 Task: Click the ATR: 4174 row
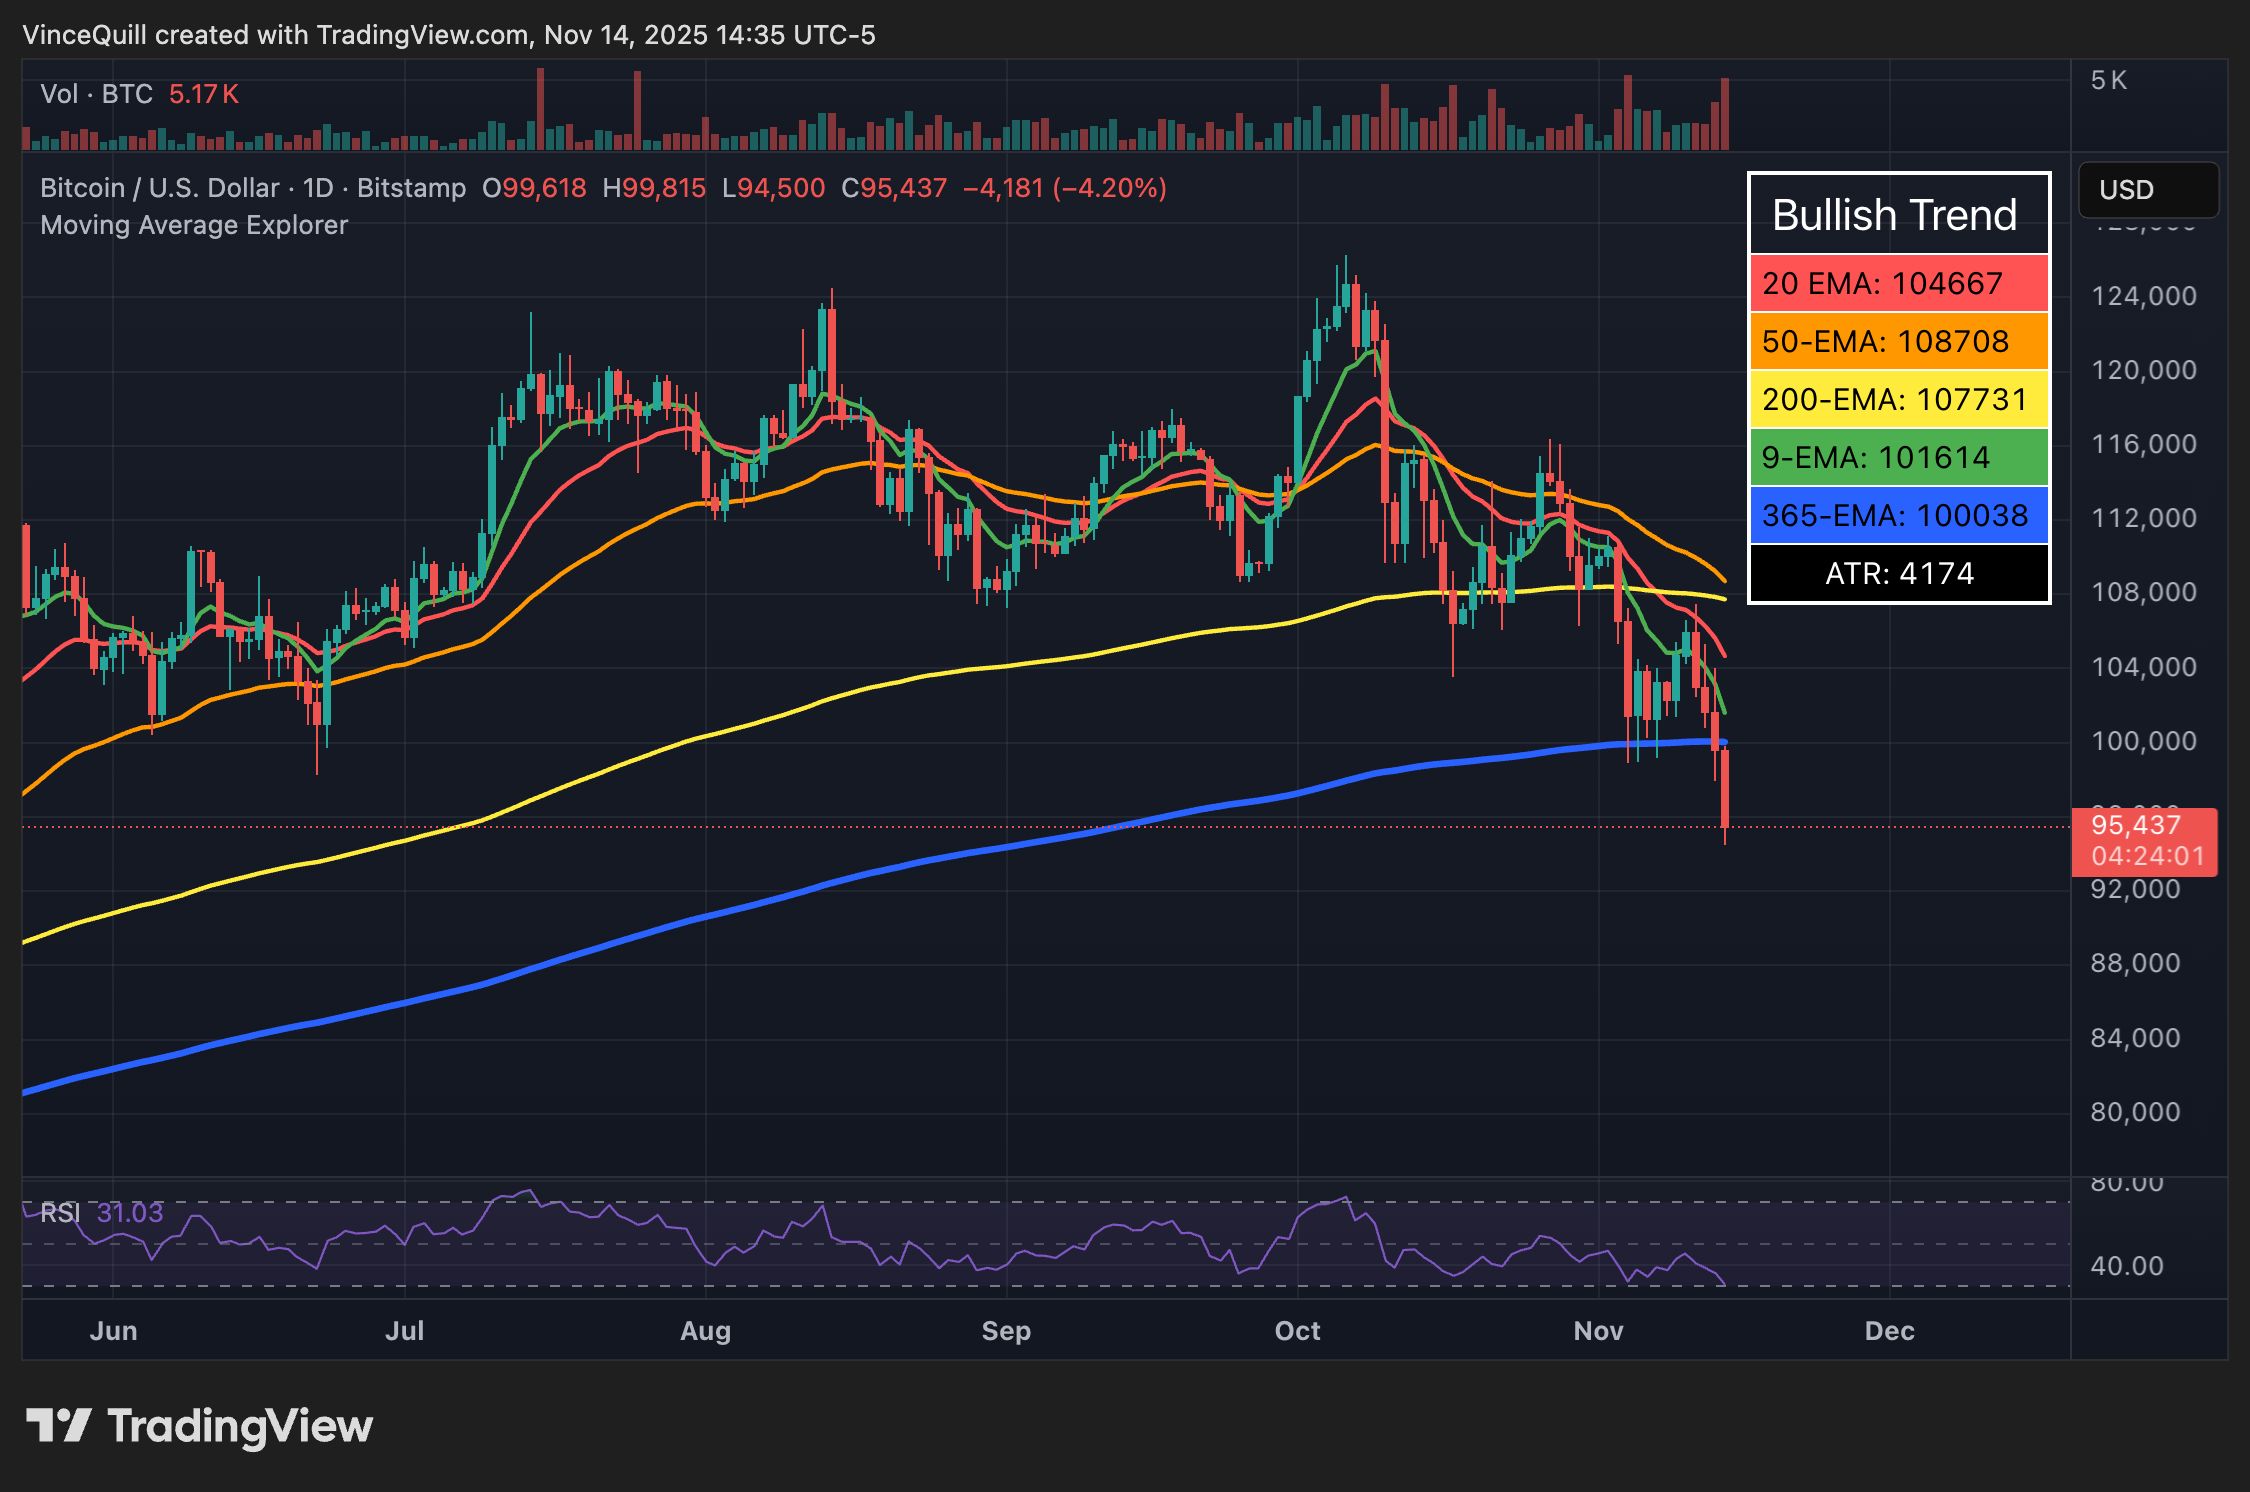pos(1897,573)
